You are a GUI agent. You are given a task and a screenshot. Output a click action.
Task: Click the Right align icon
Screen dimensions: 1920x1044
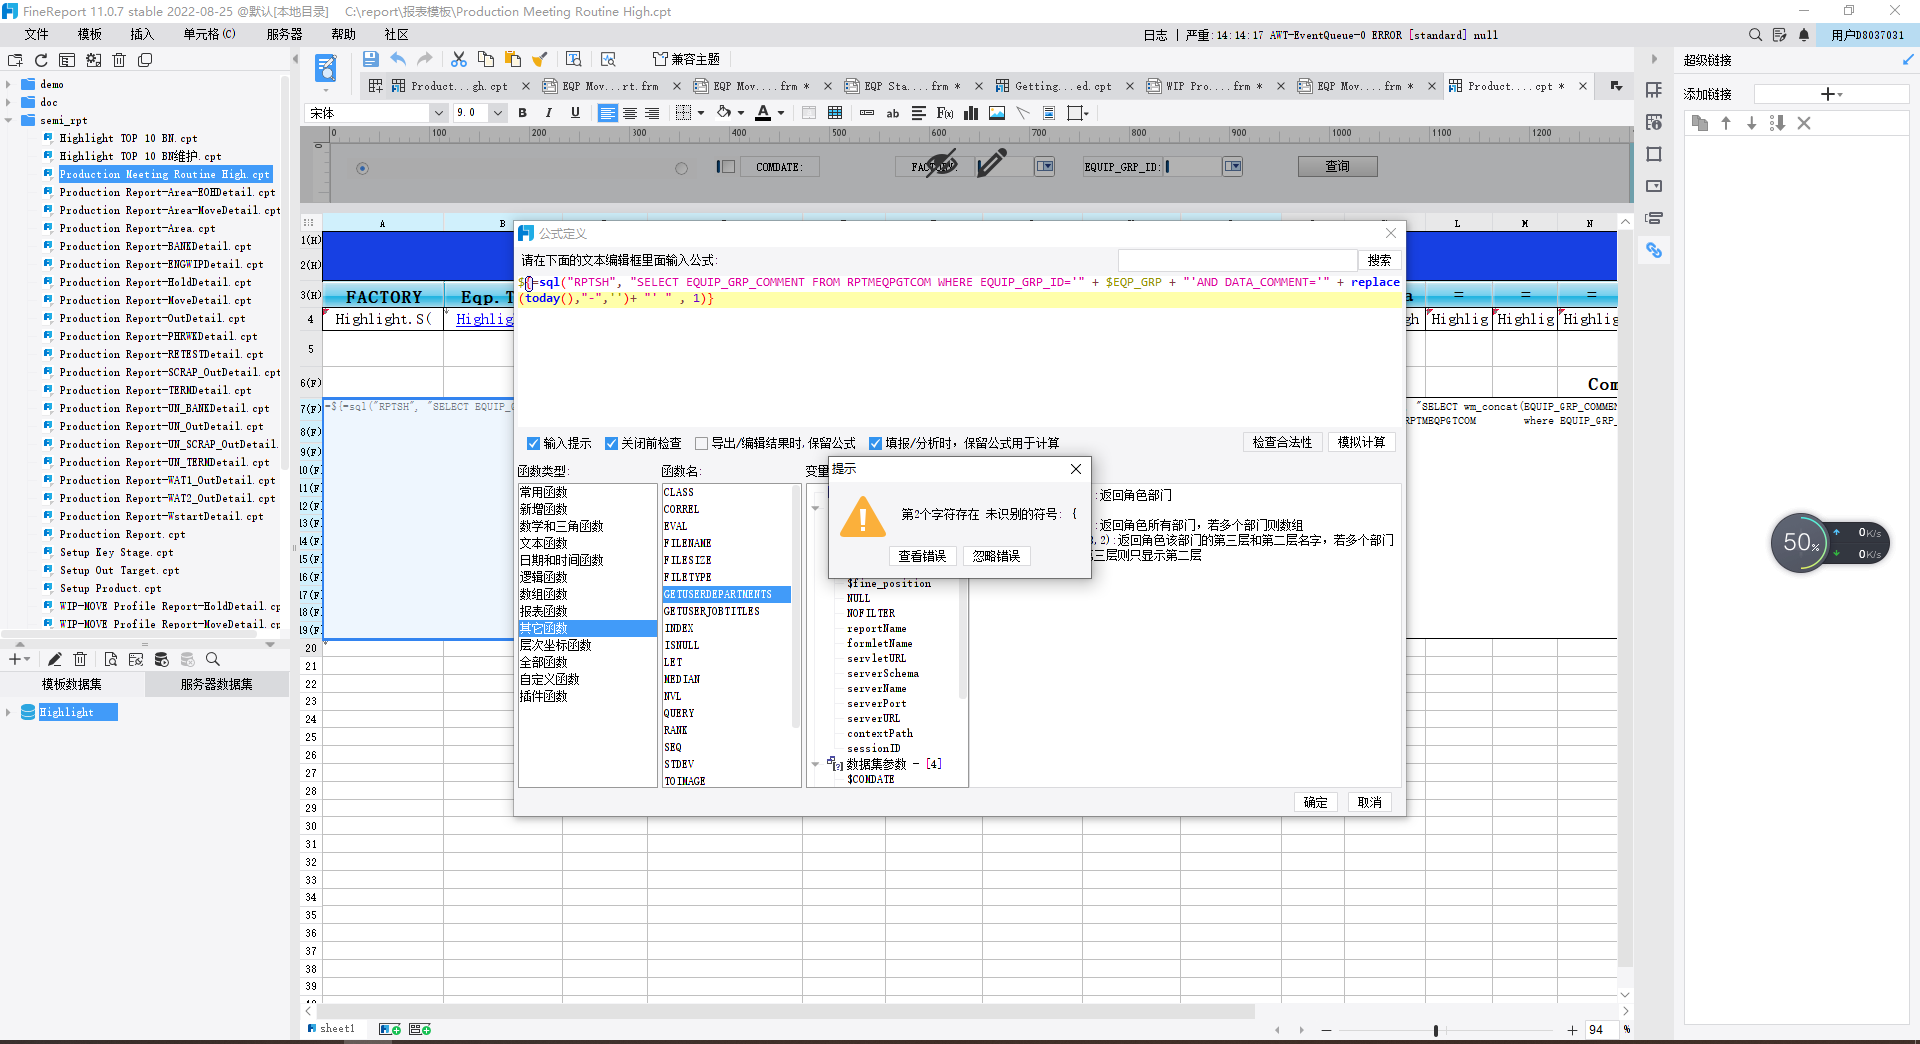[652, 113]
